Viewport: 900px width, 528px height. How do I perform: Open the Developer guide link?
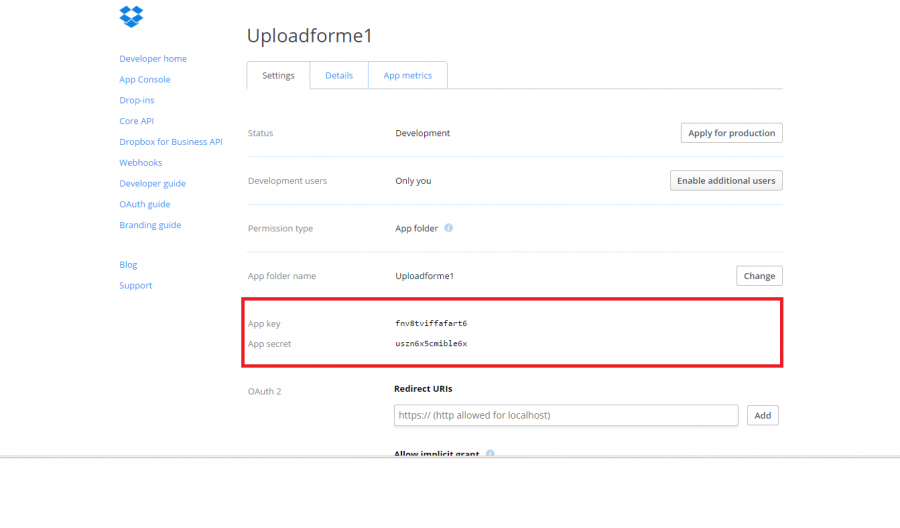coord(152,183)
